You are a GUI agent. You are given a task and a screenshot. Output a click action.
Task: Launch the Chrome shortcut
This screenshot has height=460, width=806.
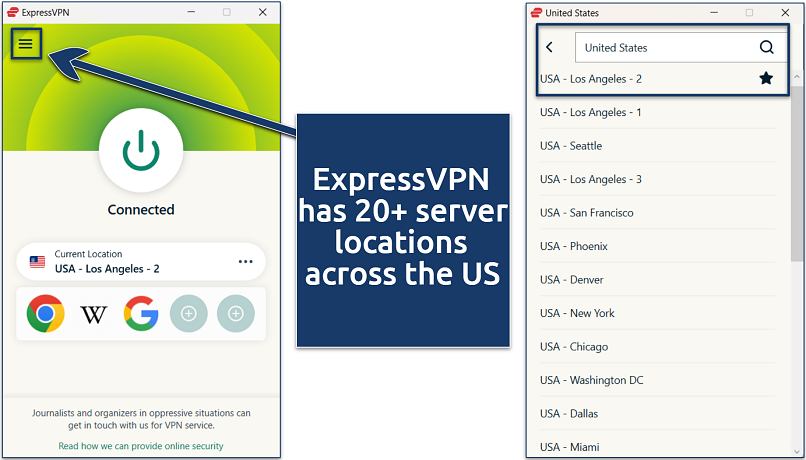tap(46, 314)
